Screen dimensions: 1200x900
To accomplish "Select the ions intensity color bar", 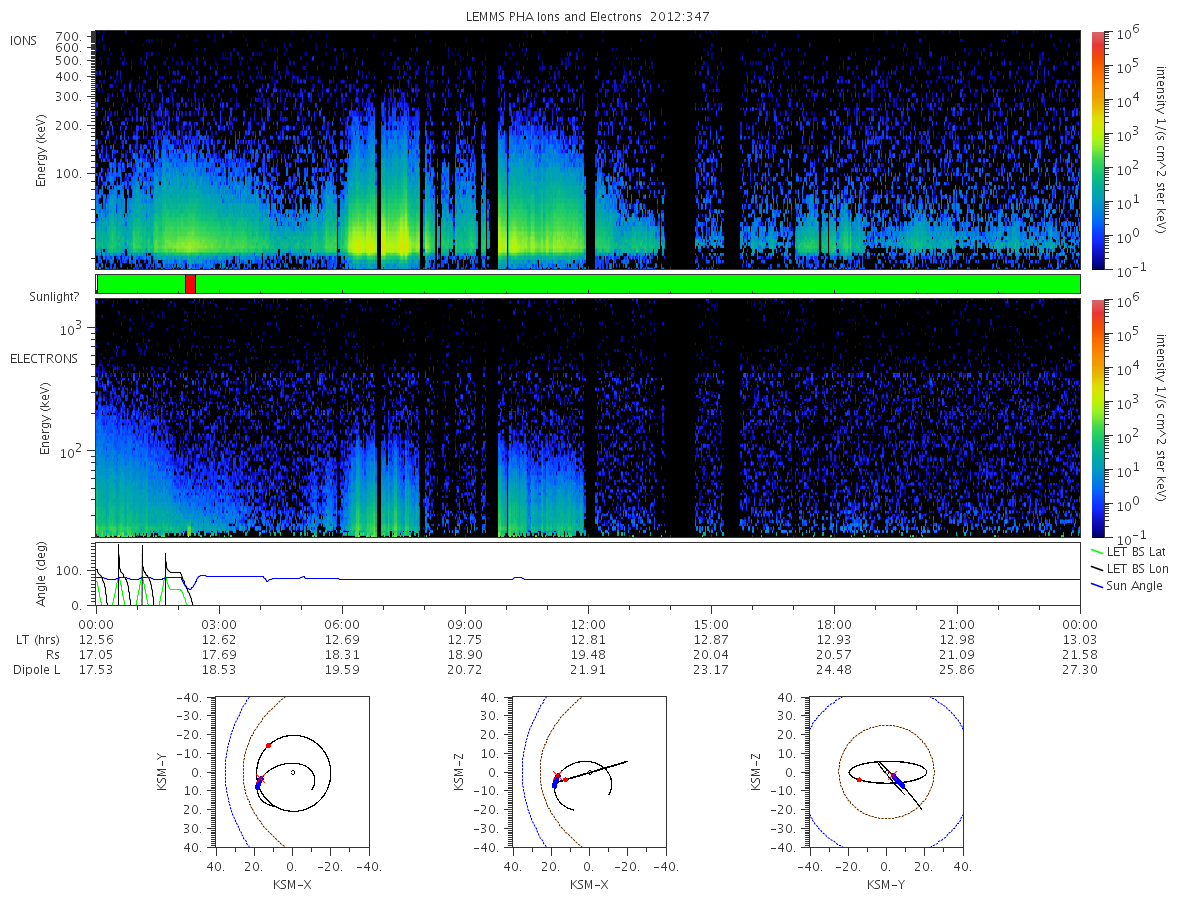I will (x=1097, y=150).
